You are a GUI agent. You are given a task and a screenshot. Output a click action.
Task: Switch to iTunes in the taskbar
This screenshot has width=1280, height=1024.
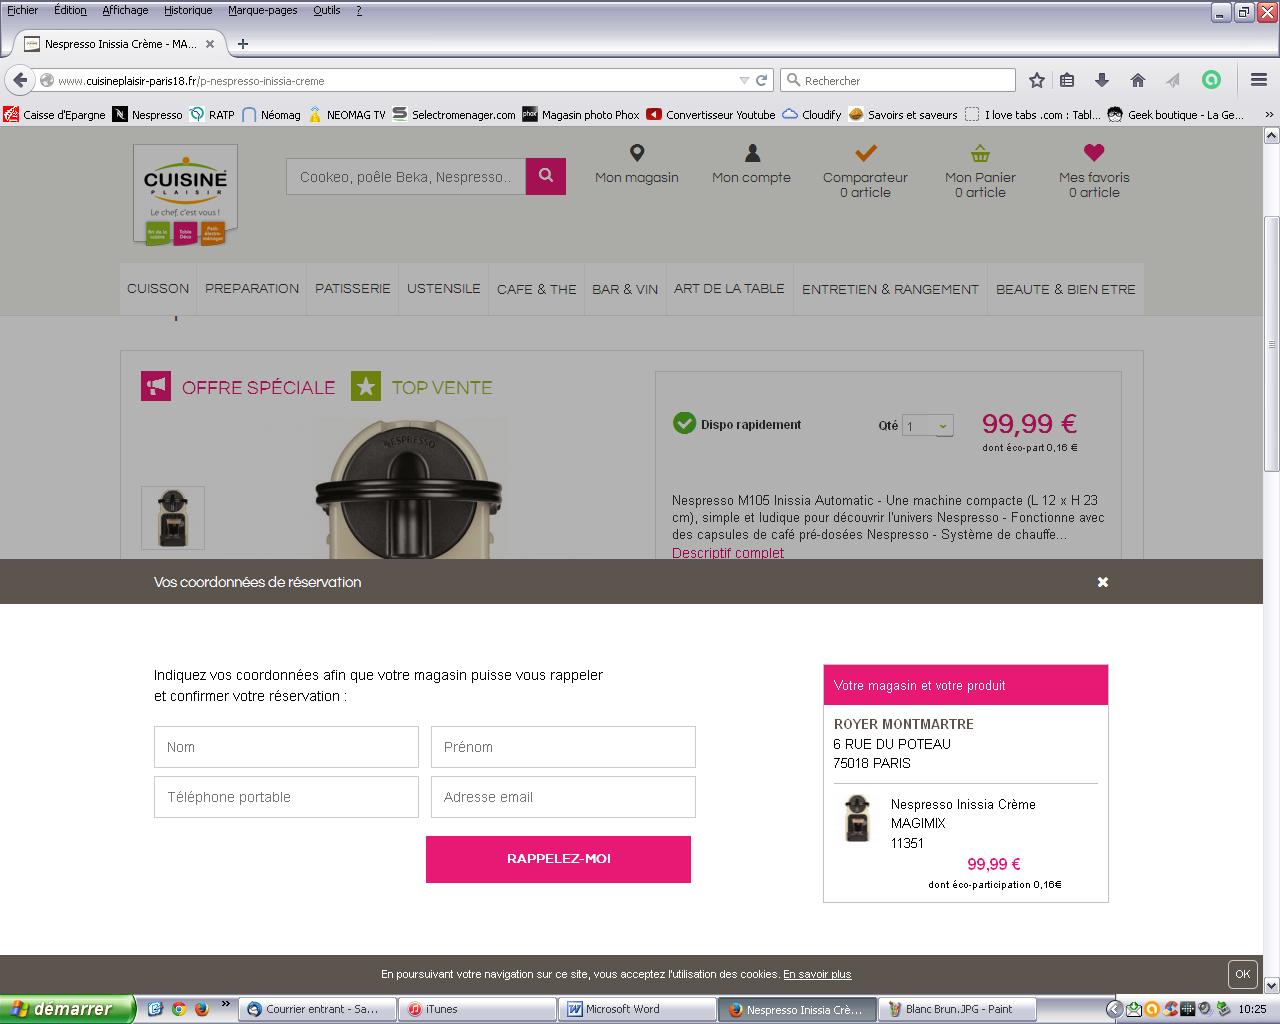pyautogui.click(x=478, y=1009)
